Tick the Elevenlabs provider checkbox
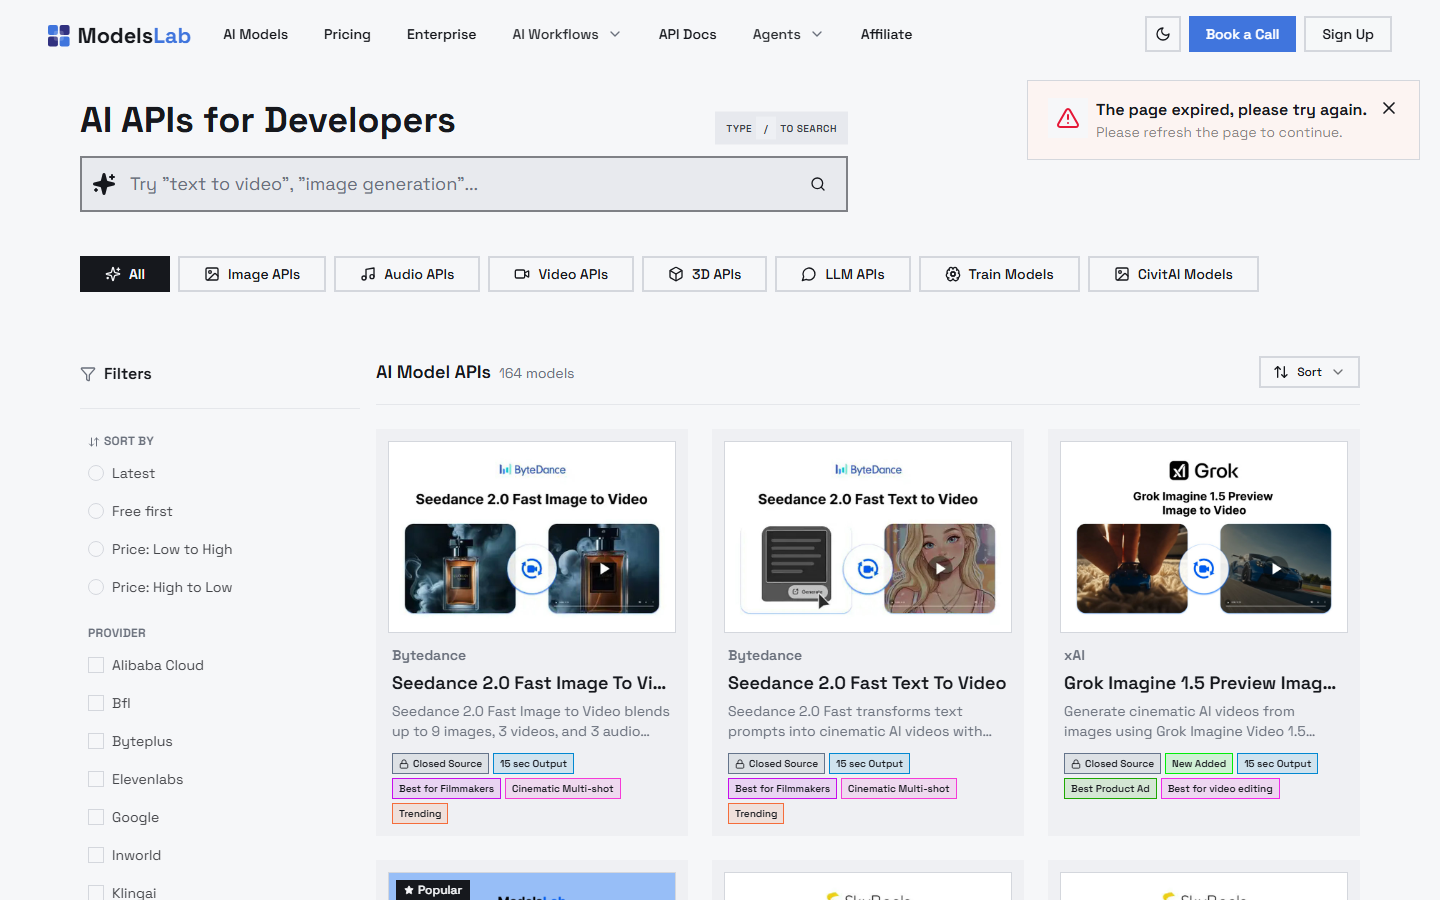 pyautogui.click(x=96, y=779)
